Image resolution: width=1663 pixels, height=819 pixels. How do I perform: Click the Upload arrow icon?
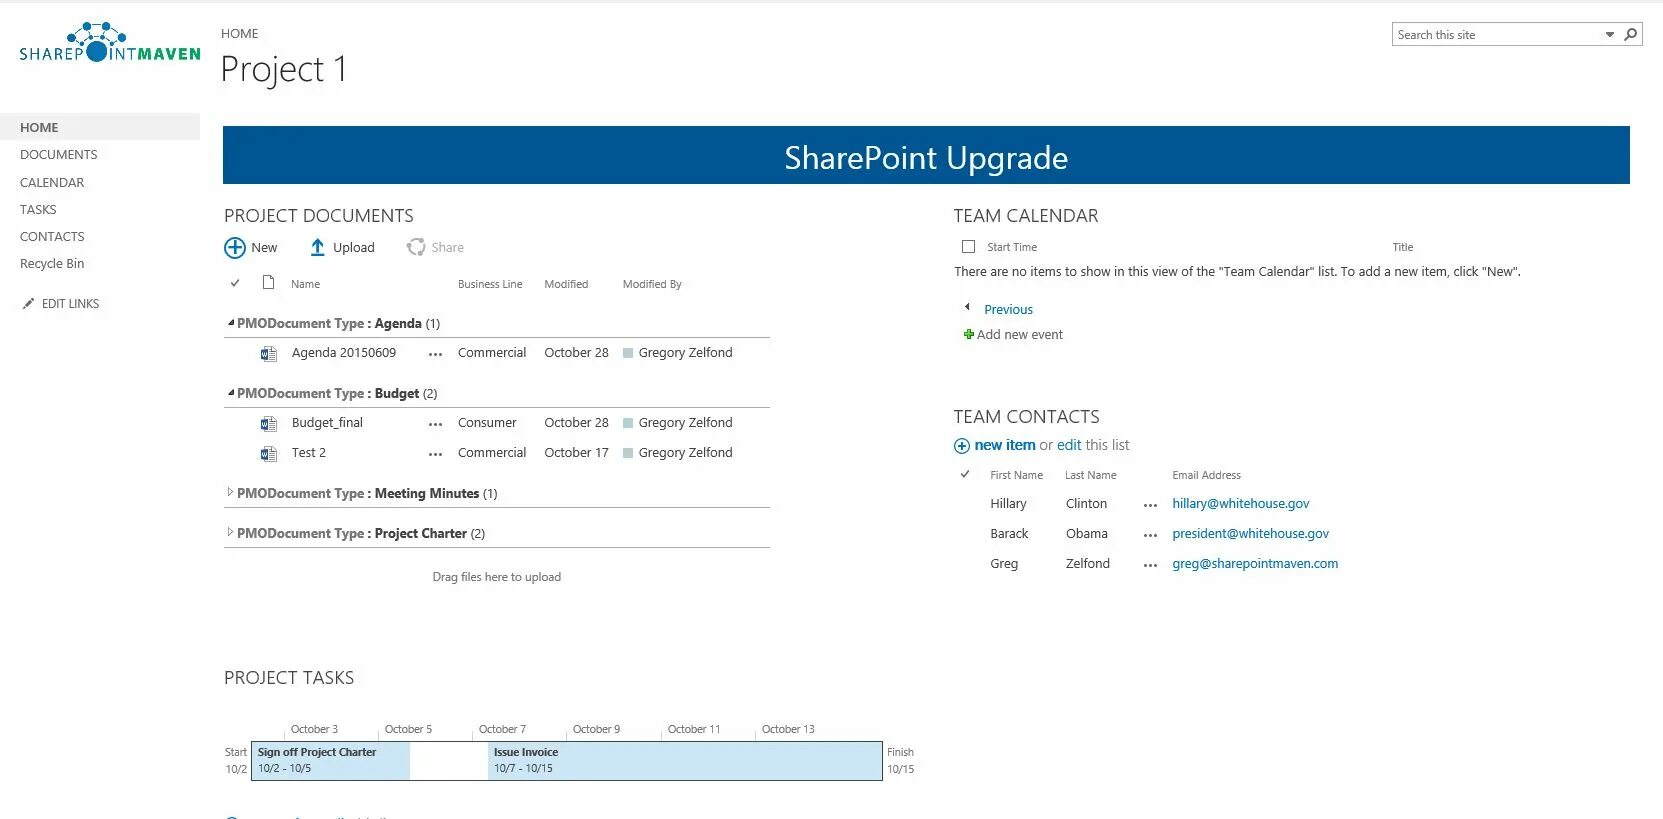pos(317,247)
